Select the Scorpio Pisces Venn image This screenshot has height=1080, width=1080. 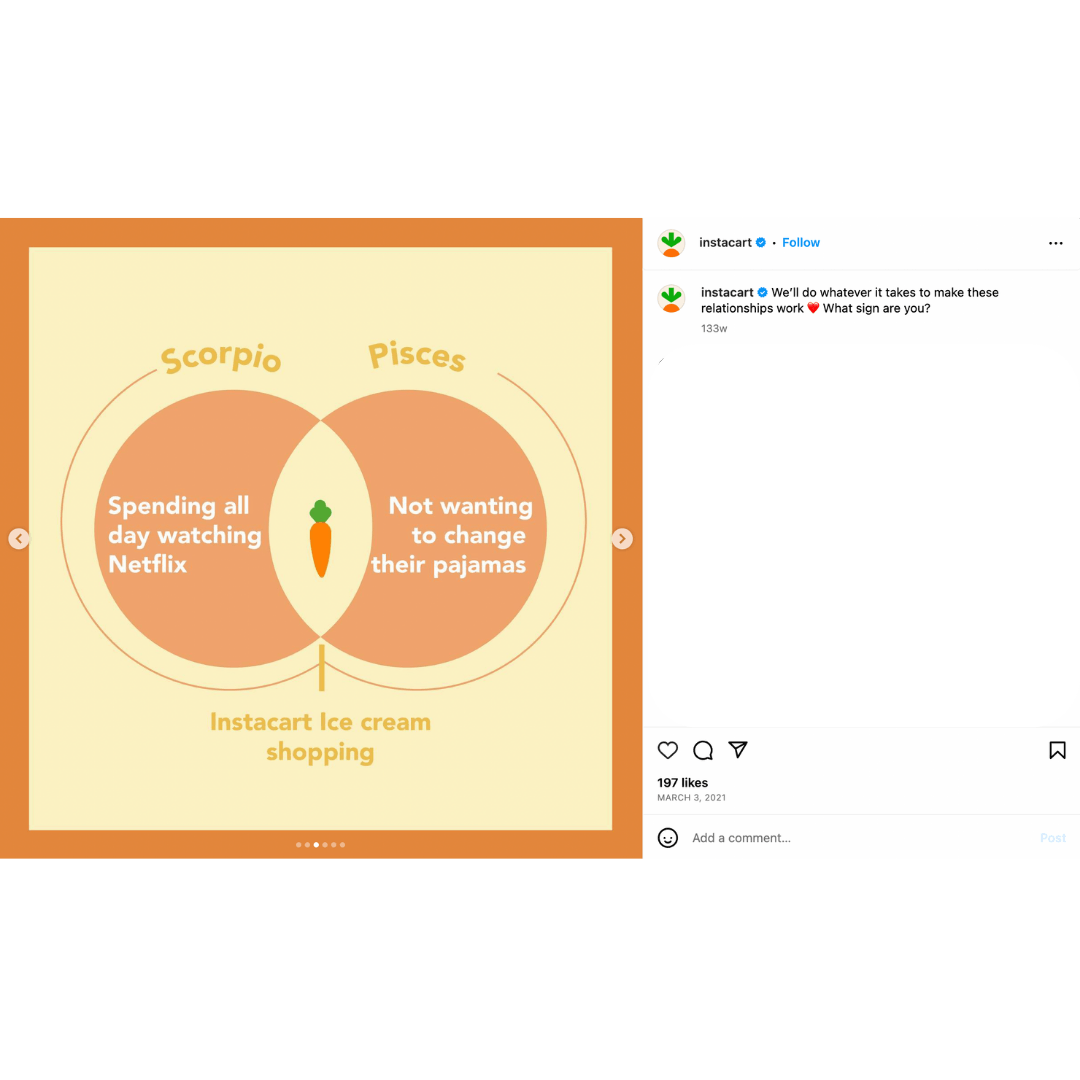pos(321,538)
